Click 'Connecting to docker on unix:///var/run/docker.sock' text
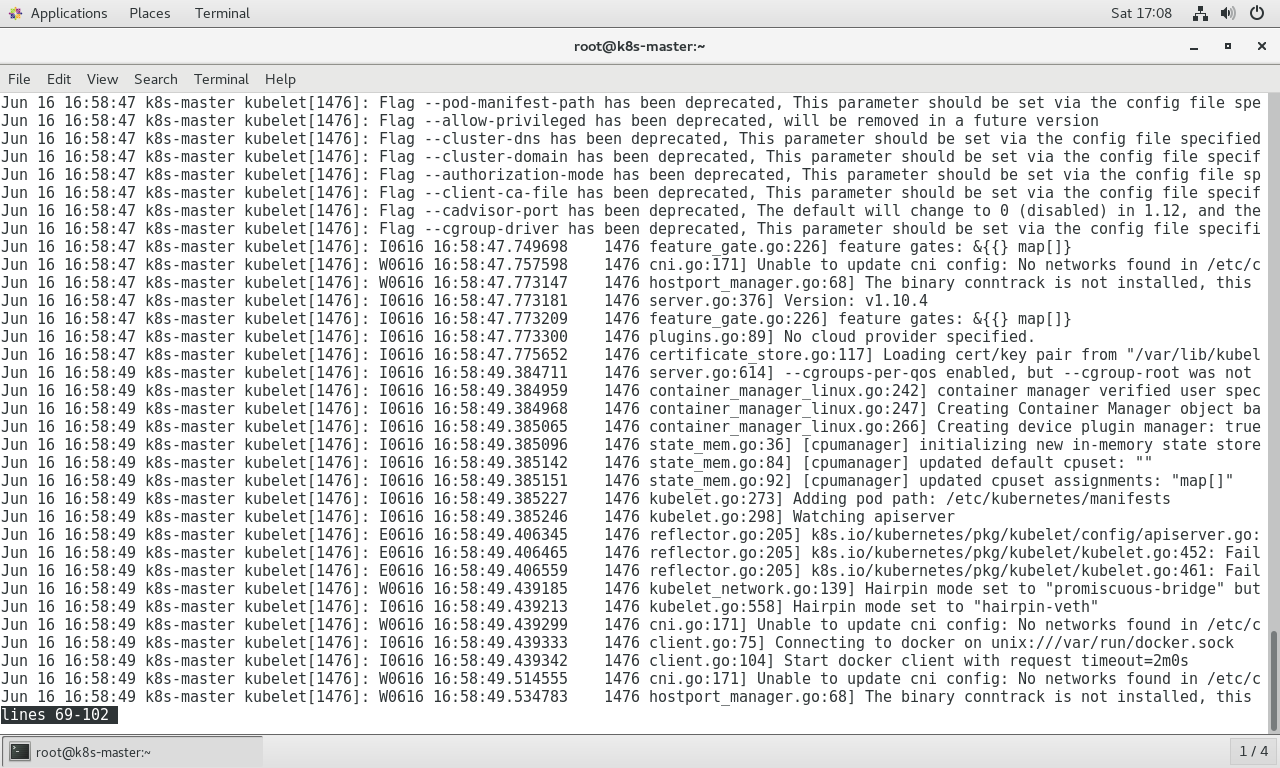The width and height of the screenshot is (1280, 768). (x=1005, y=643)
